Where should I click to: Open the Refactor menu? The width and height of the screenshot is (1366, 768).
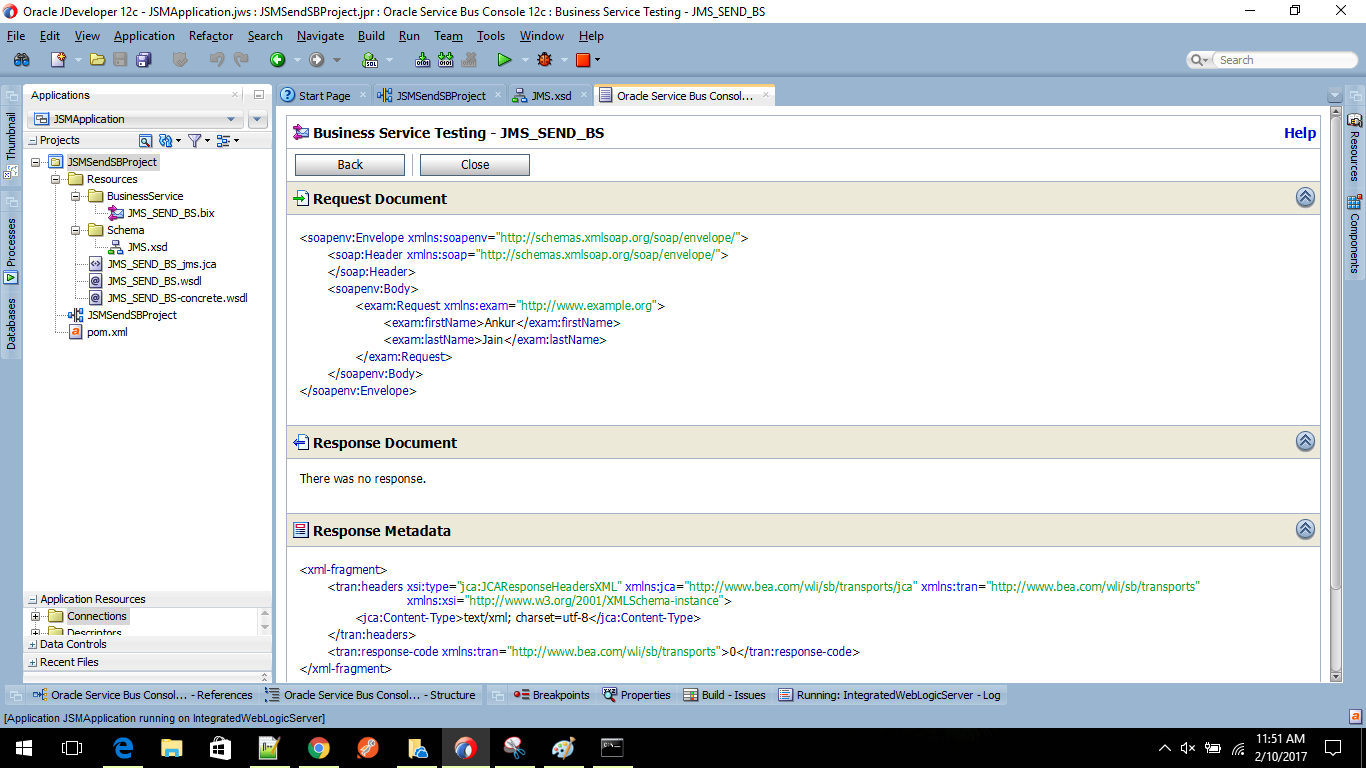[211, 36]
